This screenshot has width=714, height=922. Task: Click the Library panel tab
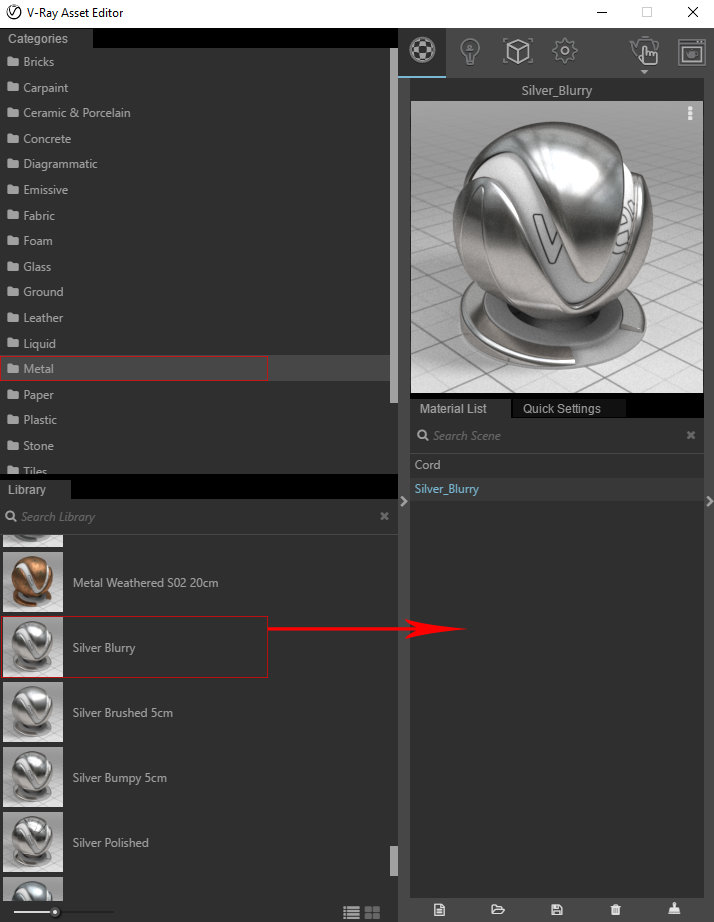click(x=35, y=490)
